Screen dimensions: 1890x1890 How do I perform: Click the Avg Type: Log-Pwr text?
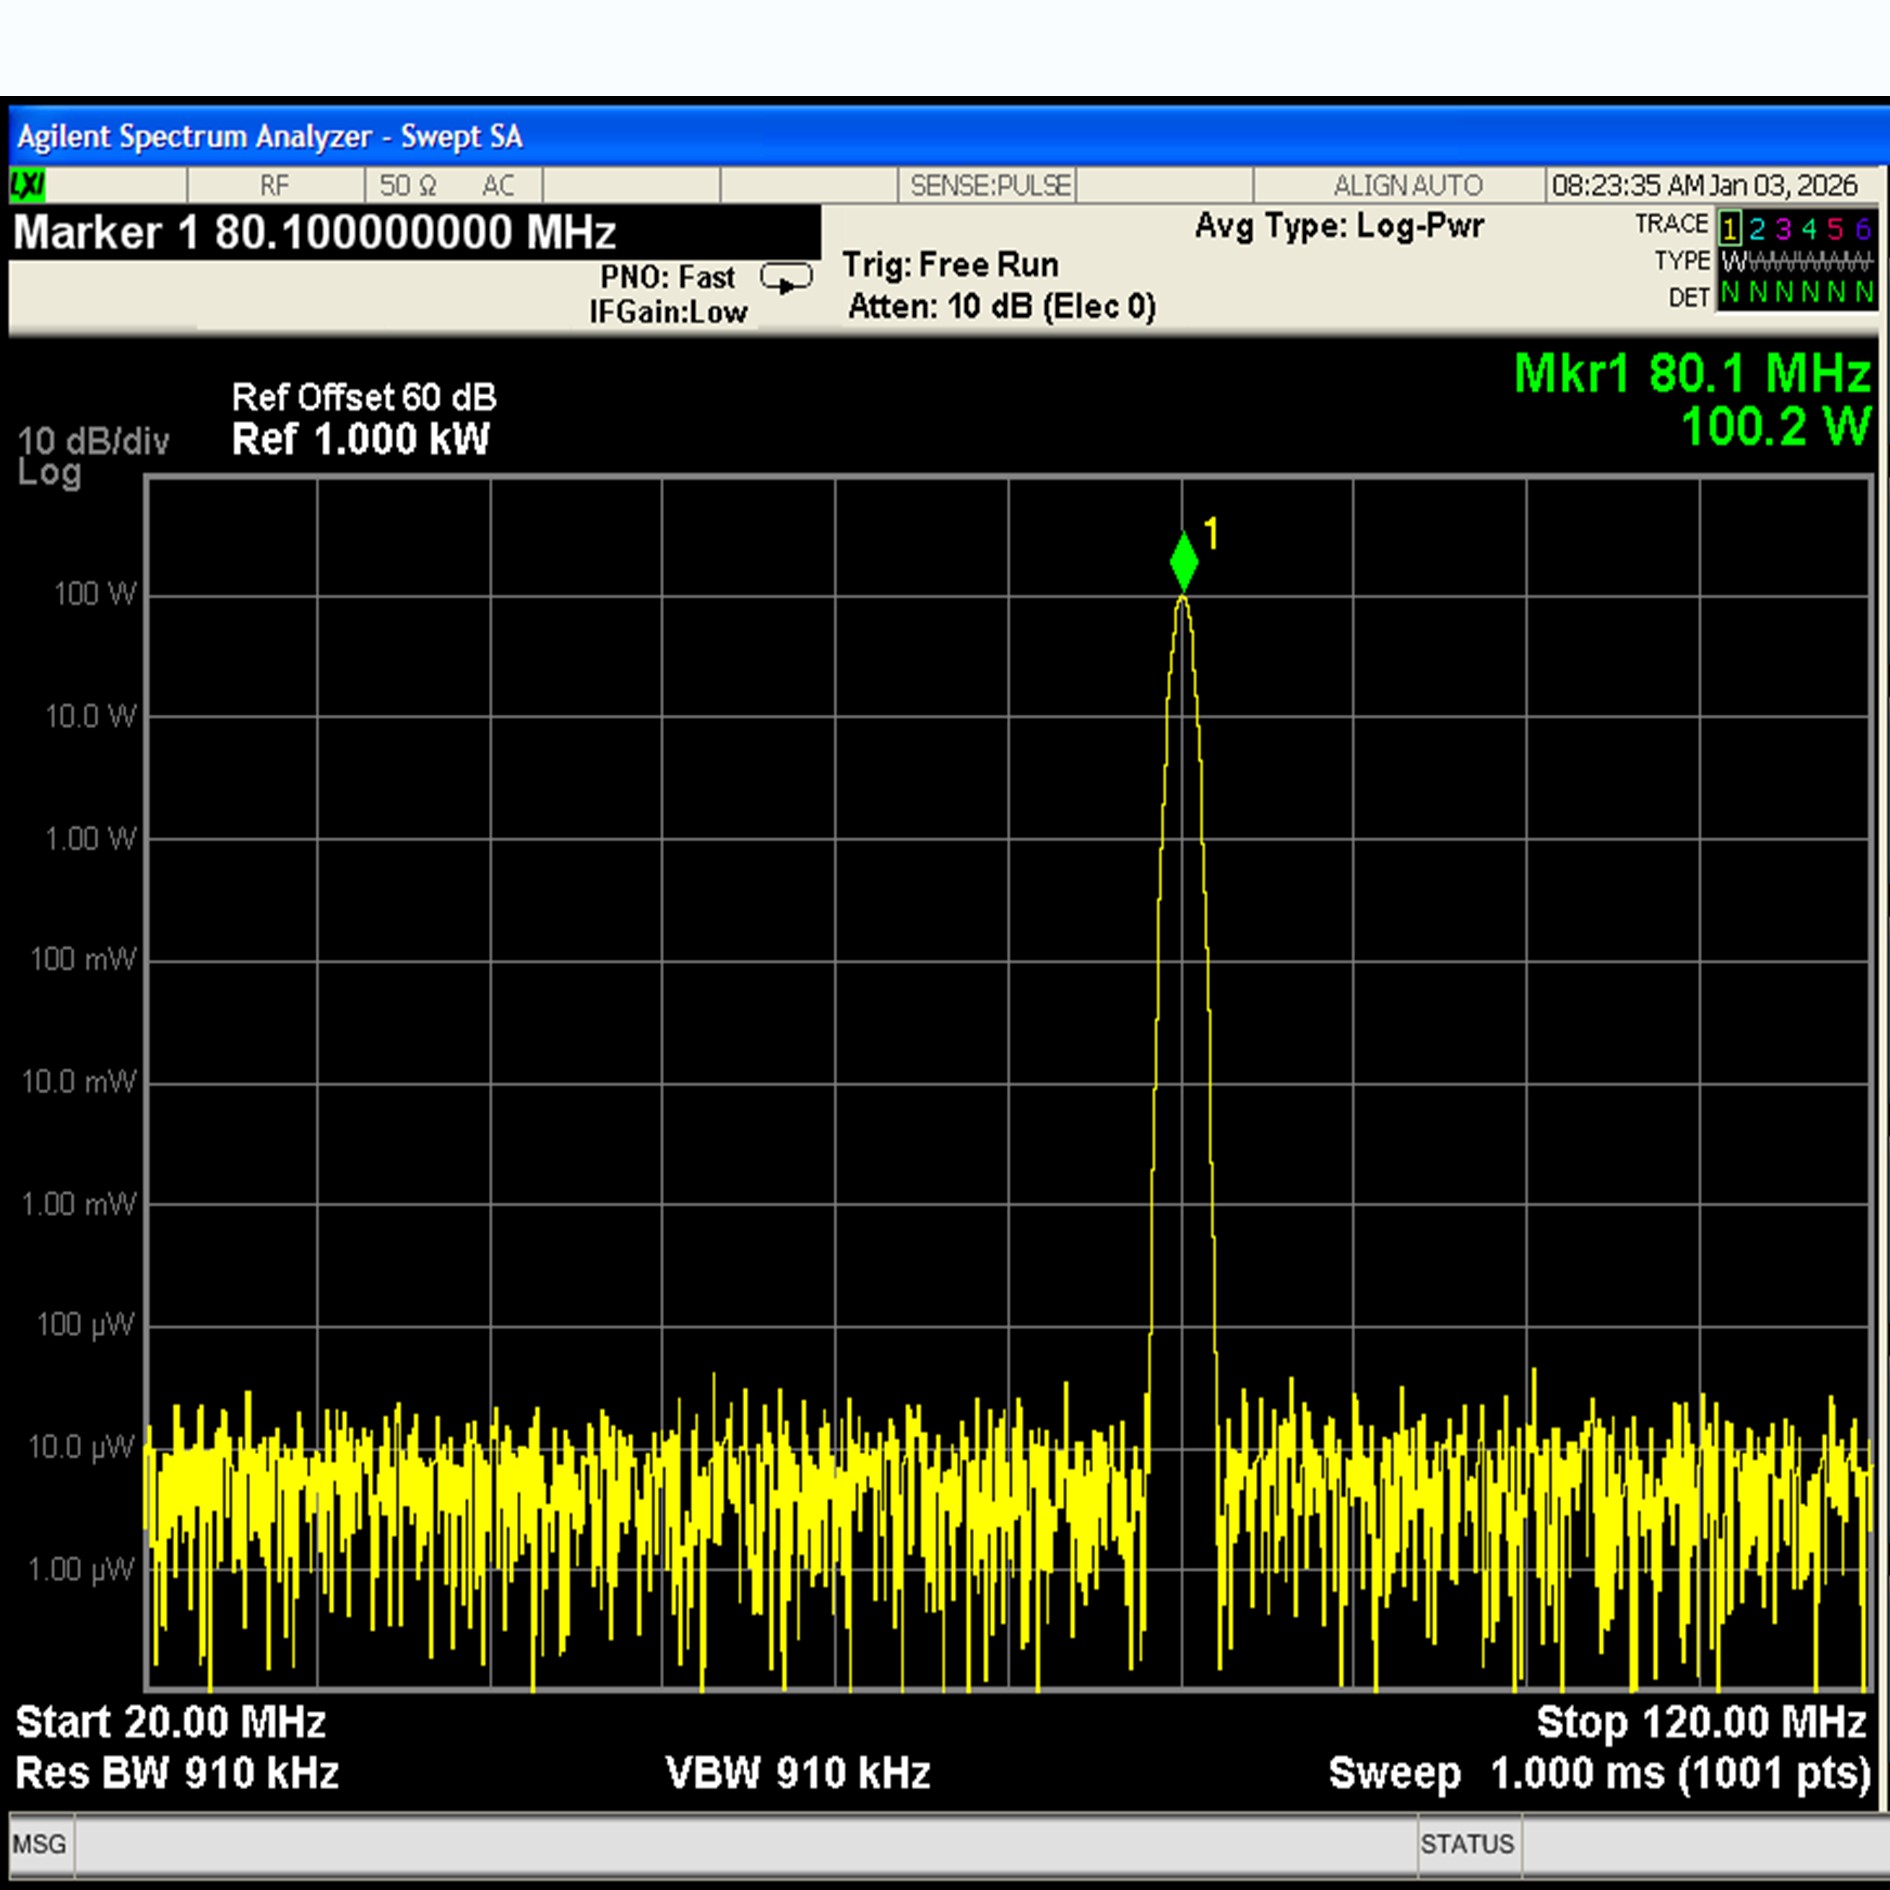coord(1339,226)
